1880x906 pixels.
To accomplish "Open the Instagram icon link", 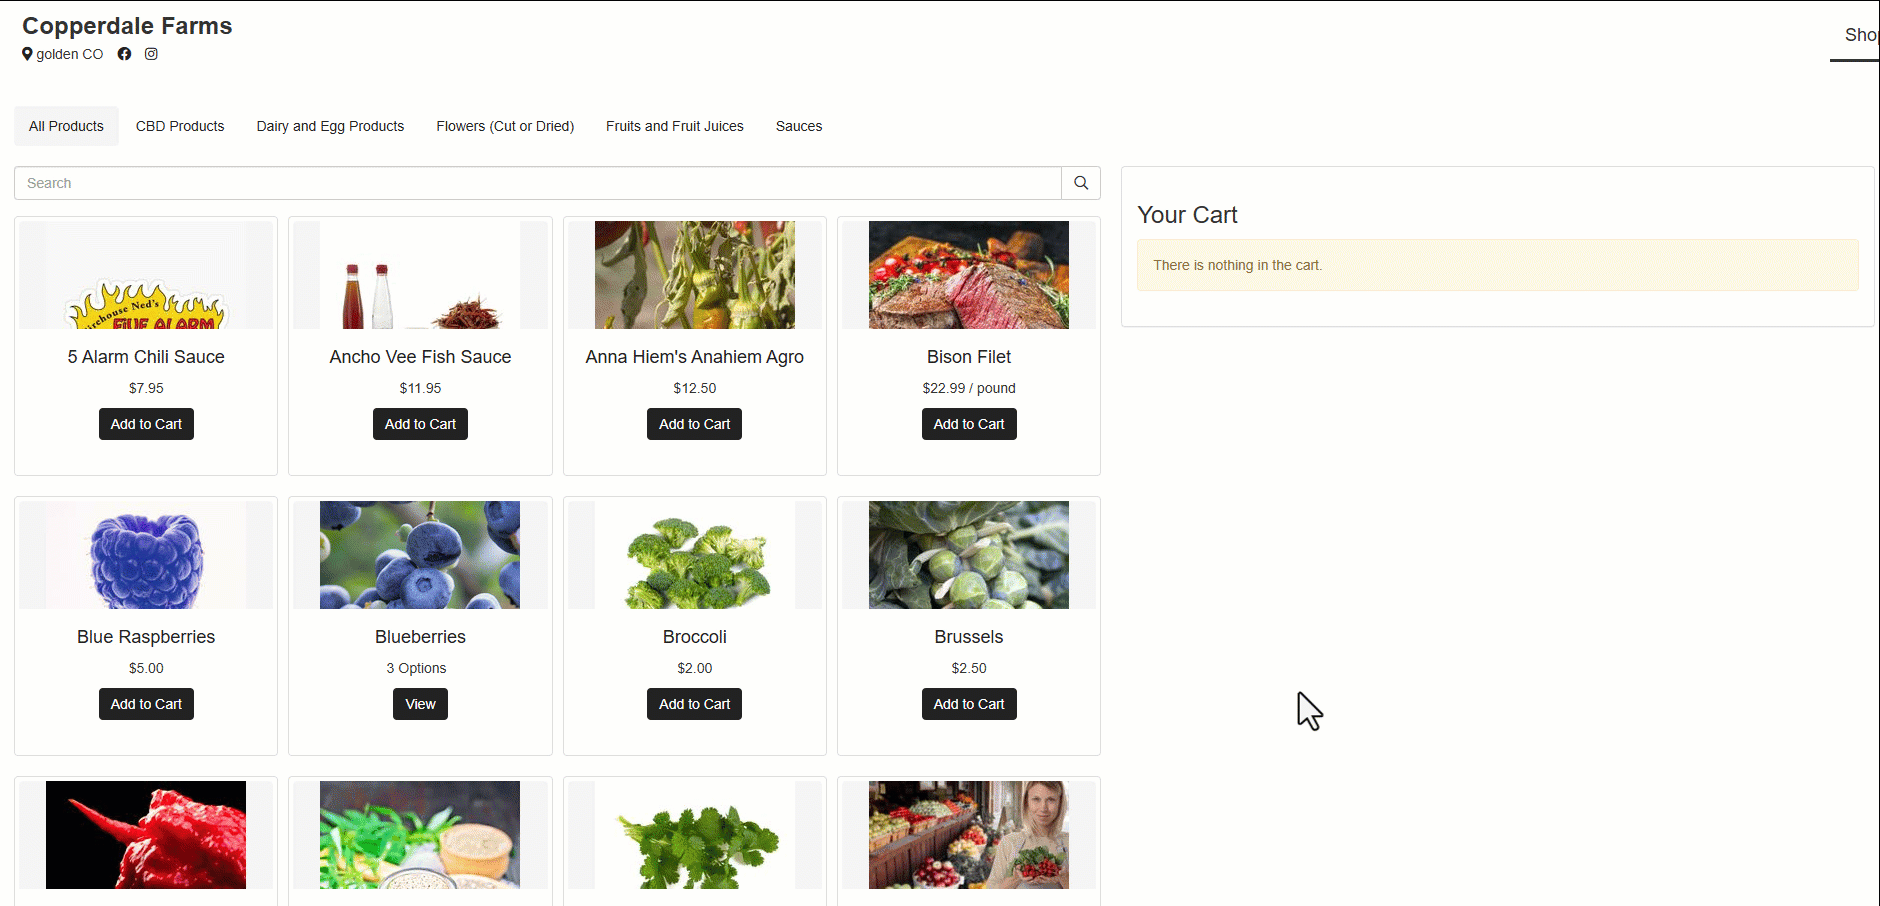I will (151, 54).
